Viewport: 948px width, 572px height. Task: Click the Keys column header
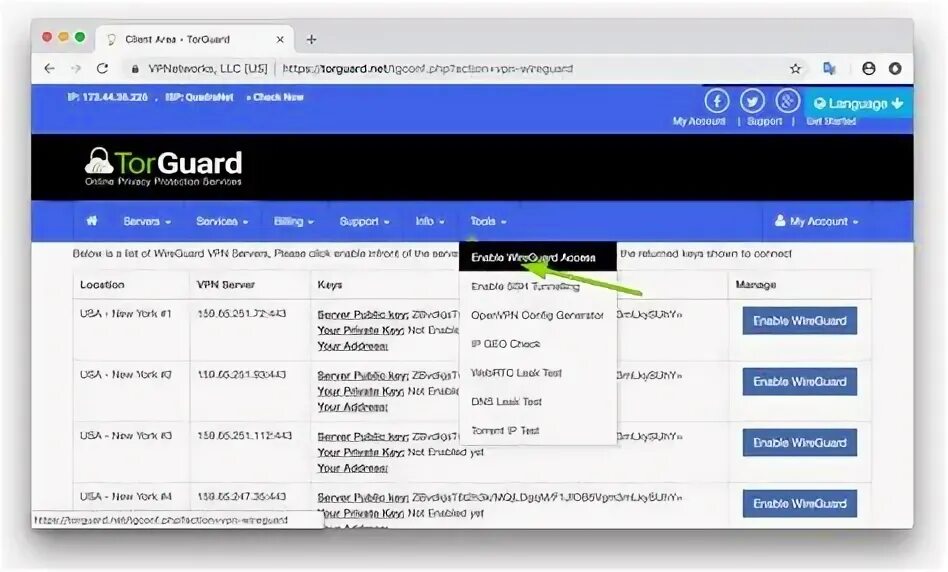(x=330, y=285)
